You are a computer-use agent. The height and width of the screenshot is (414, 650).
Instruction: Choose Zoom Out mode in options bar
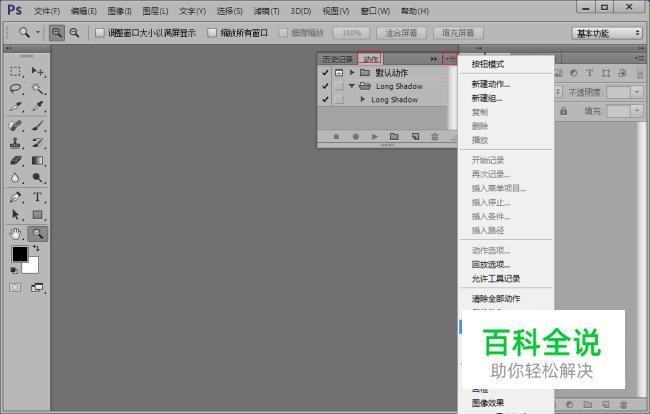(x=74, y=33)
